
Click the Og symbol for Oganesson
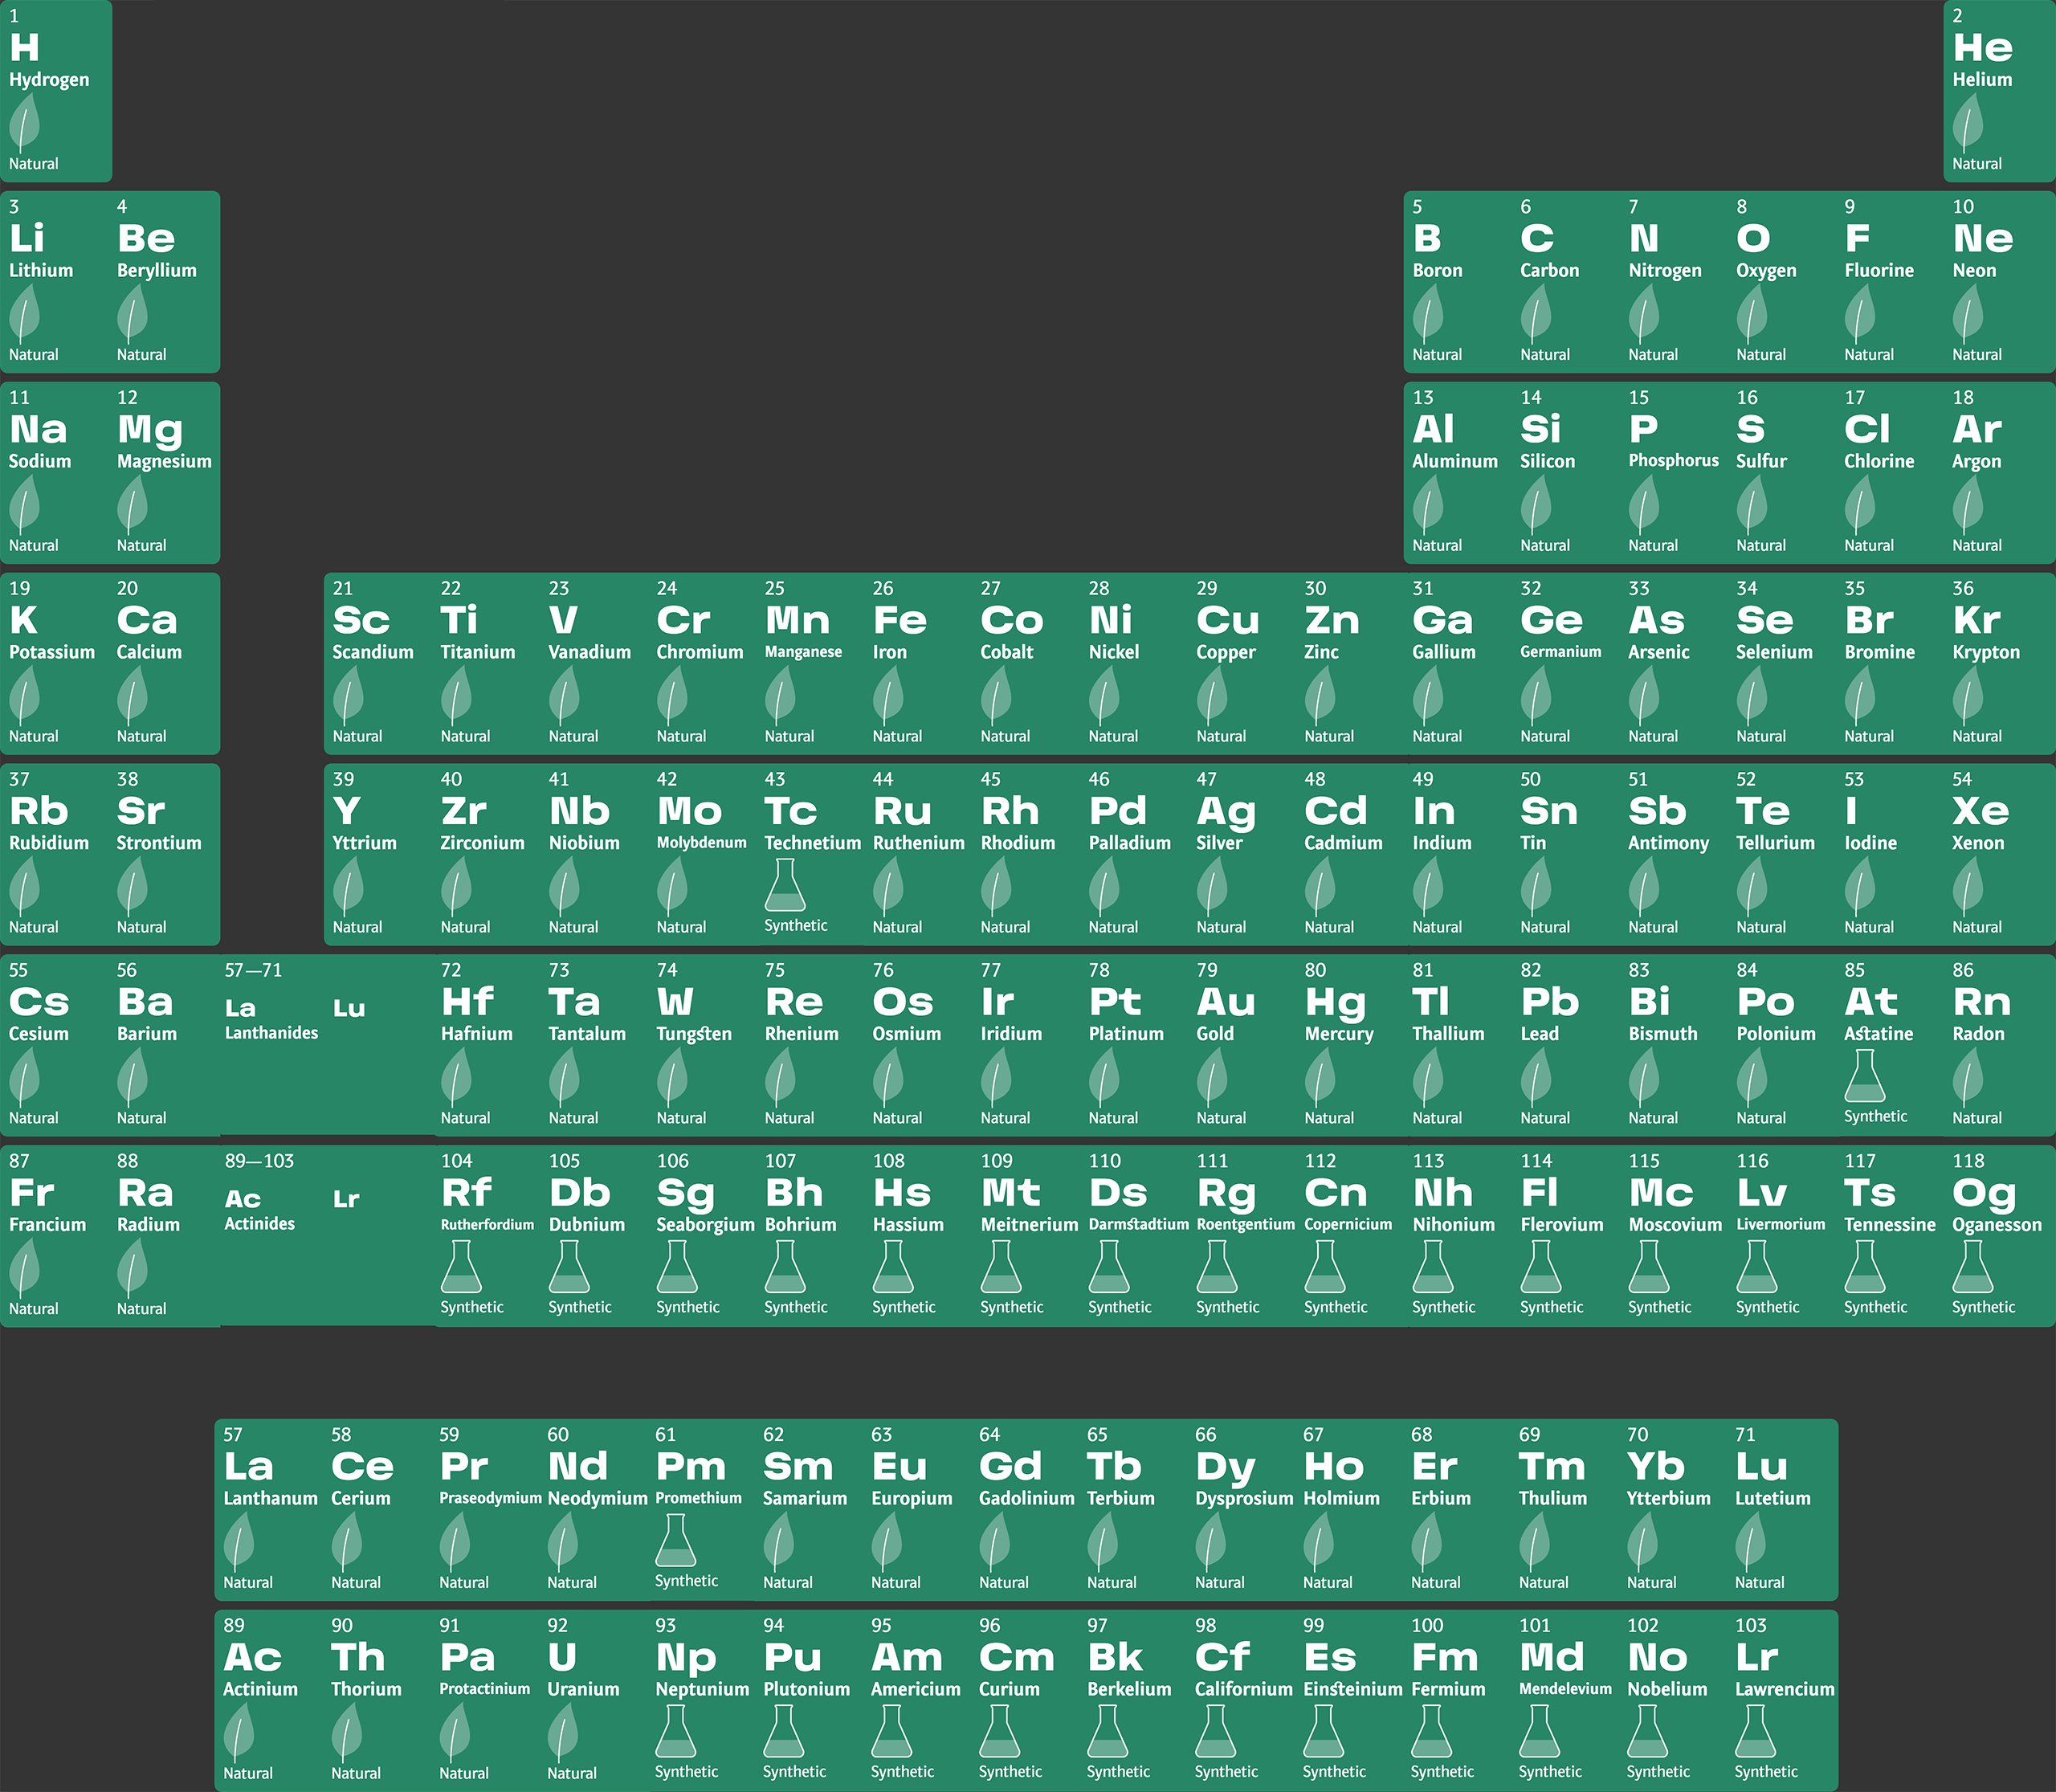pos(1984,1193)
